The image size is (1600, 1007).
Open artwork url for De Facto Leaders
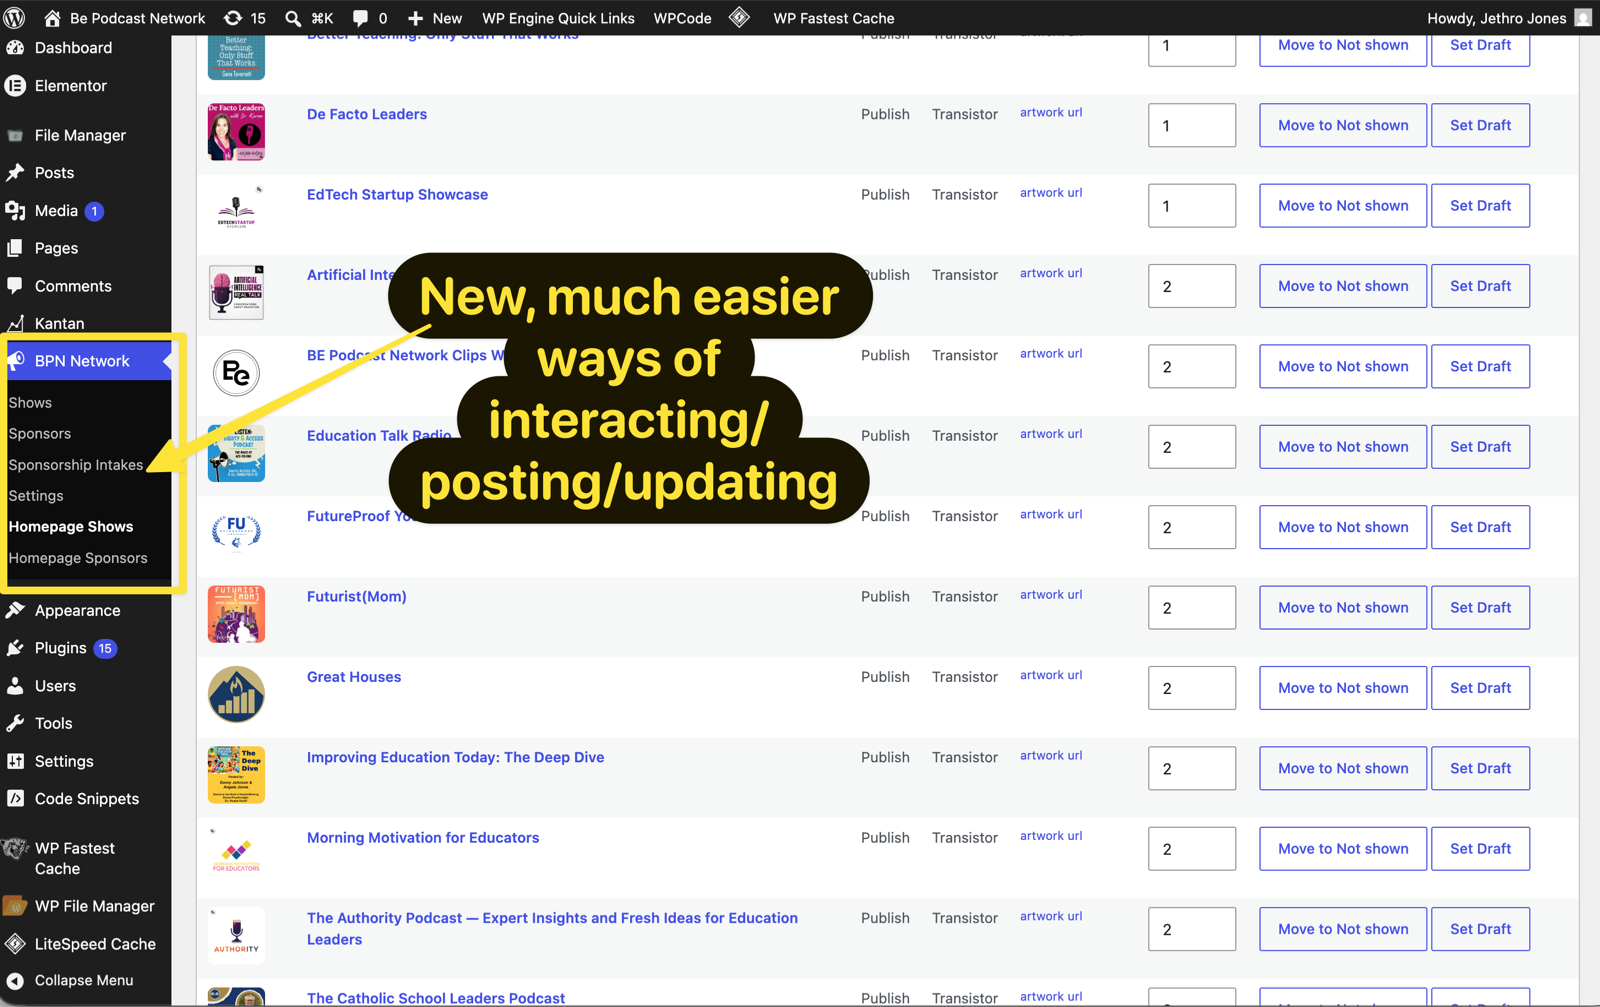tap(1051, 112)
